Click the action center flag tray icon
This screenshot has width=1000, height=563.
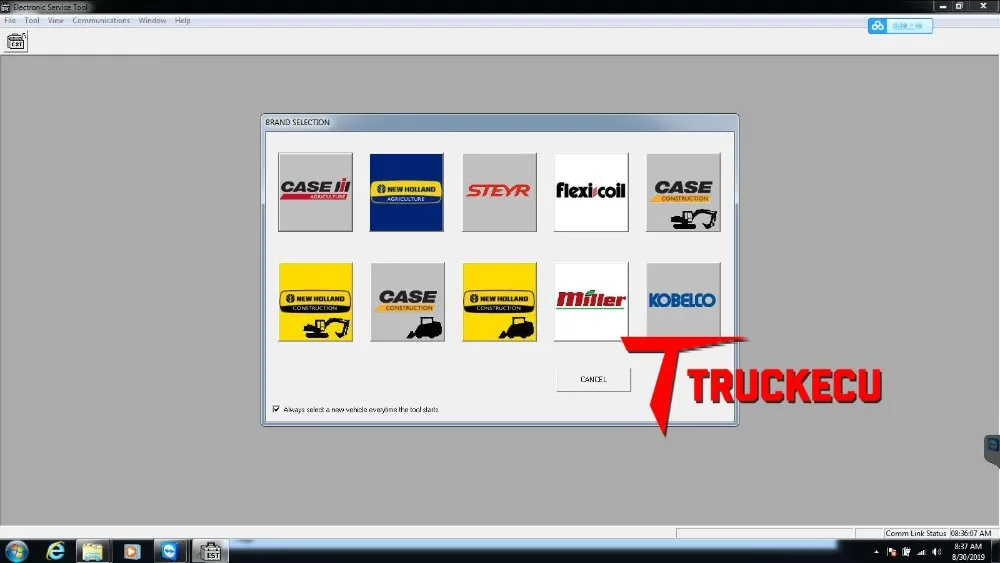(x=892, y=552)
